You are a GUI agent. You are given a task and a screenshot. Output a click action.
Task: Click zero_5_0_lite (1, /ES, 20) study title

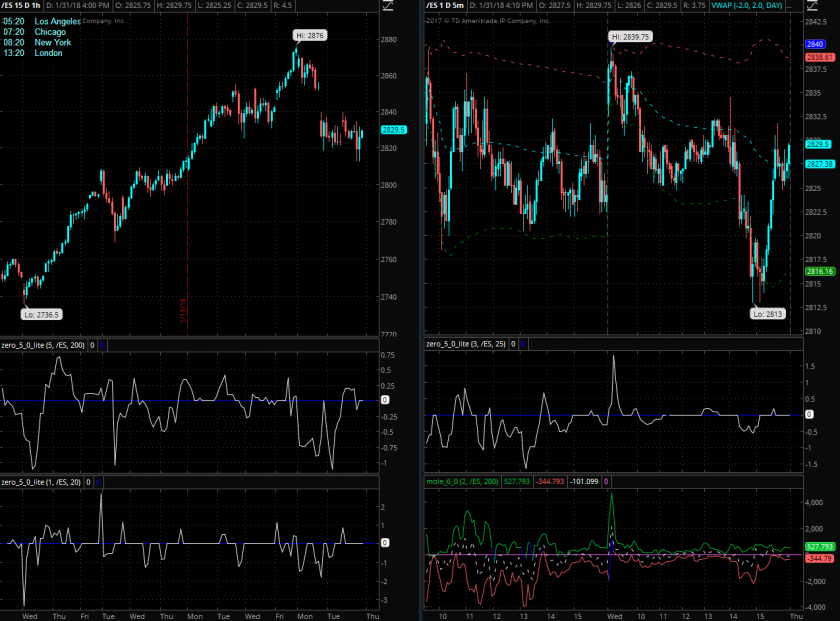click(x=41, y=482)
